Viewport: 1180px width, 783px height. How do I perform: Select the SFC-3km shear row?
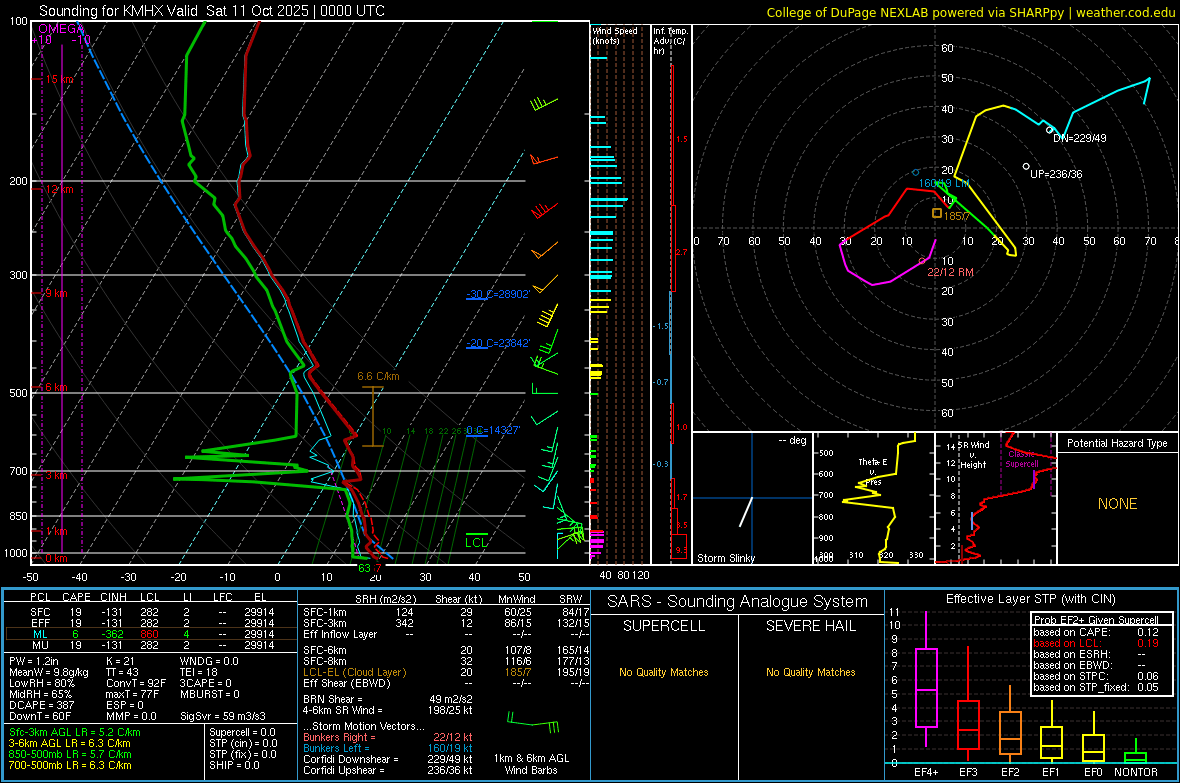446,623
